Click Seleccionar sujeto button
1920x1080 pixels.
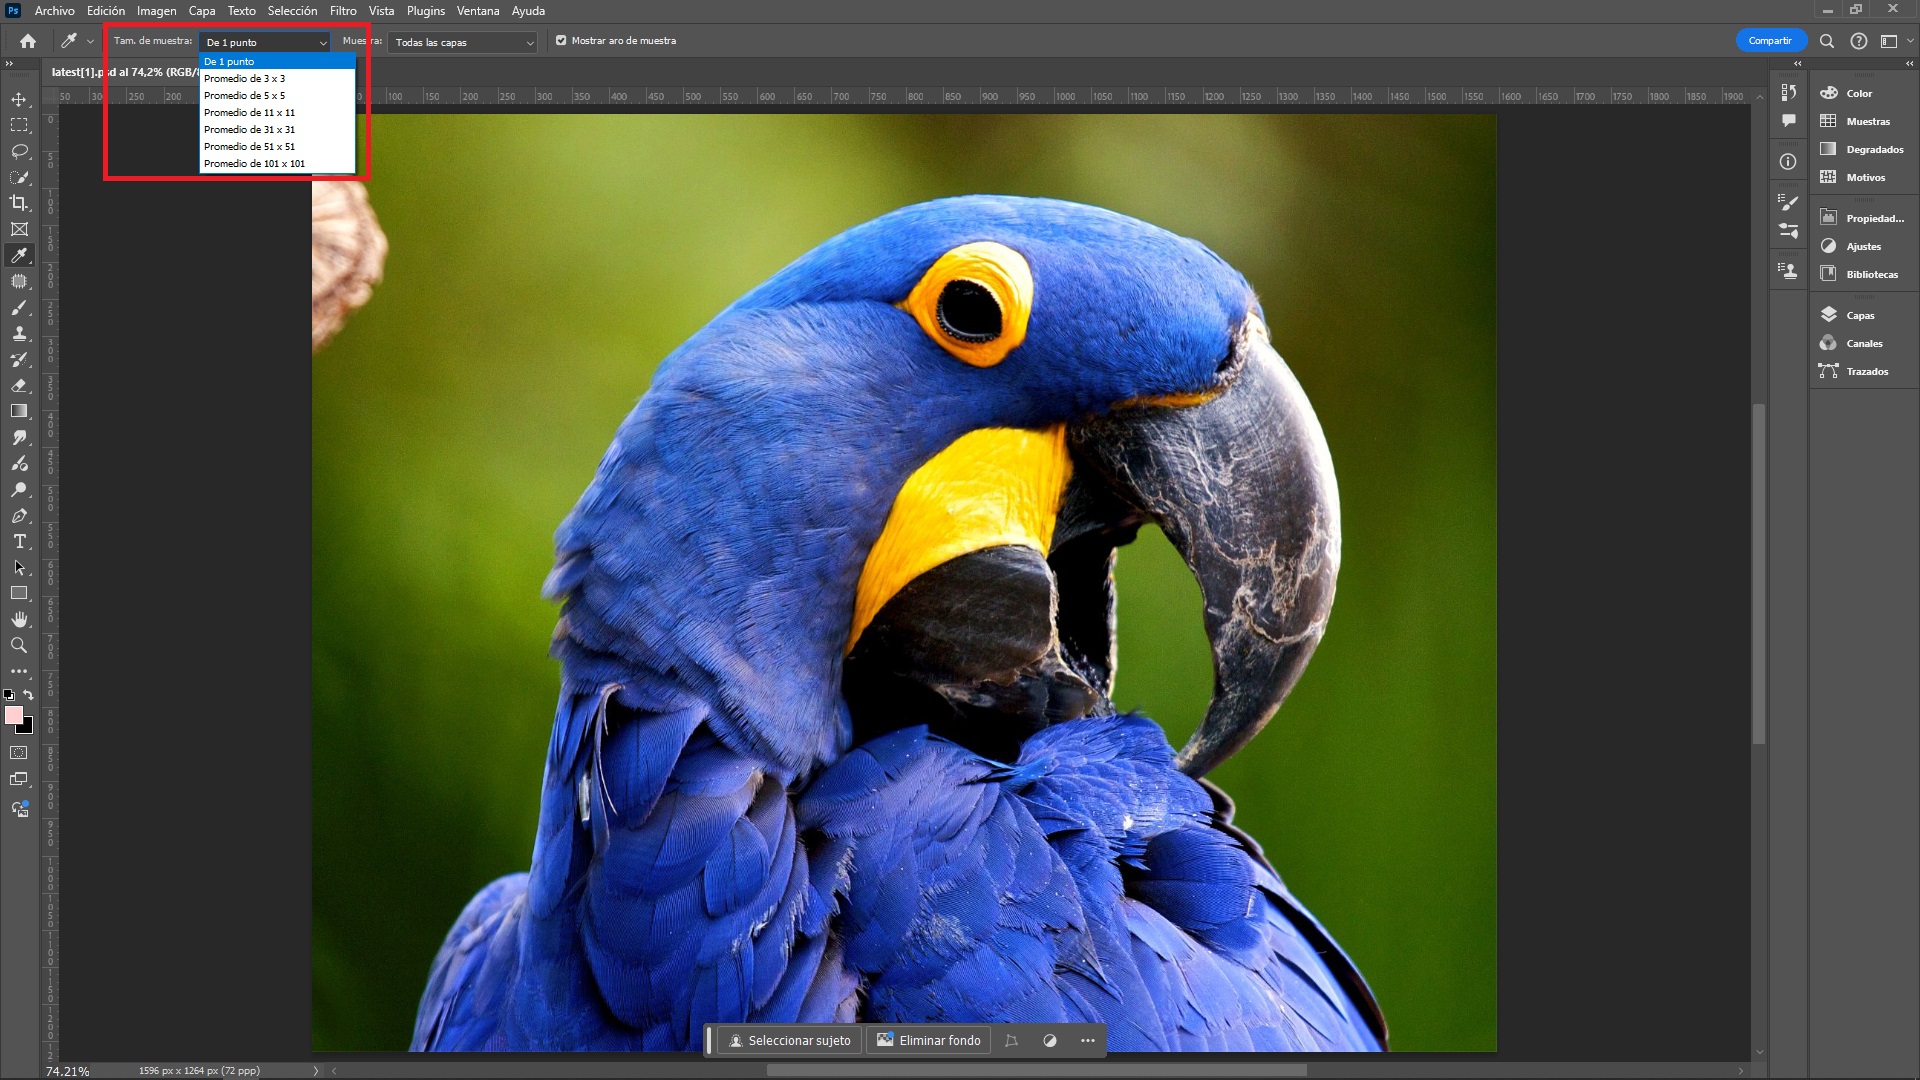click(790, 1041)
